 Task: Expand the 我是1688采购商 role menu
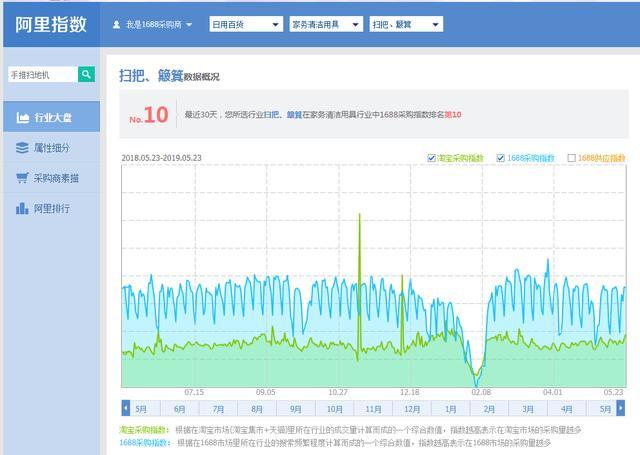pyautogui.click(x=153, y=25)
